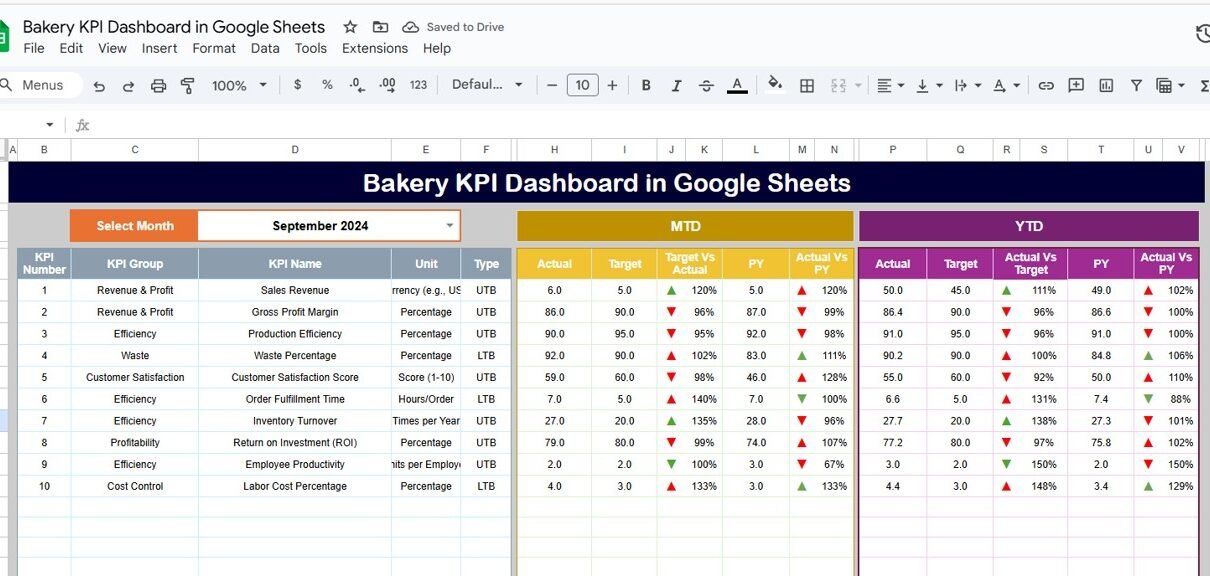The height and width of the screenshot is (576, 1210).
Task: Click the Undo arrow icon
Action: [x=99, y=86]
